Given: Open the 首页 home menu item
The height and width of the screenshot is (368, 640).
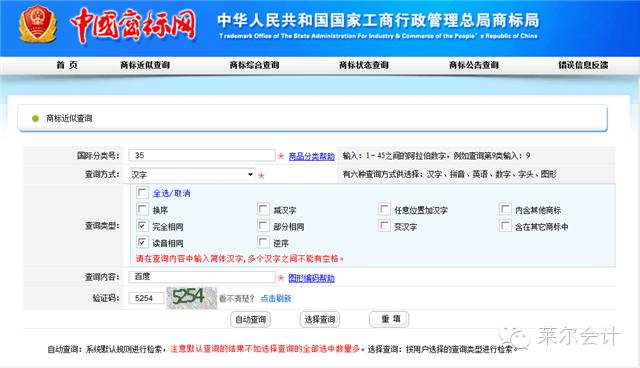Looking at the screenshot, I should pos(67,65).
